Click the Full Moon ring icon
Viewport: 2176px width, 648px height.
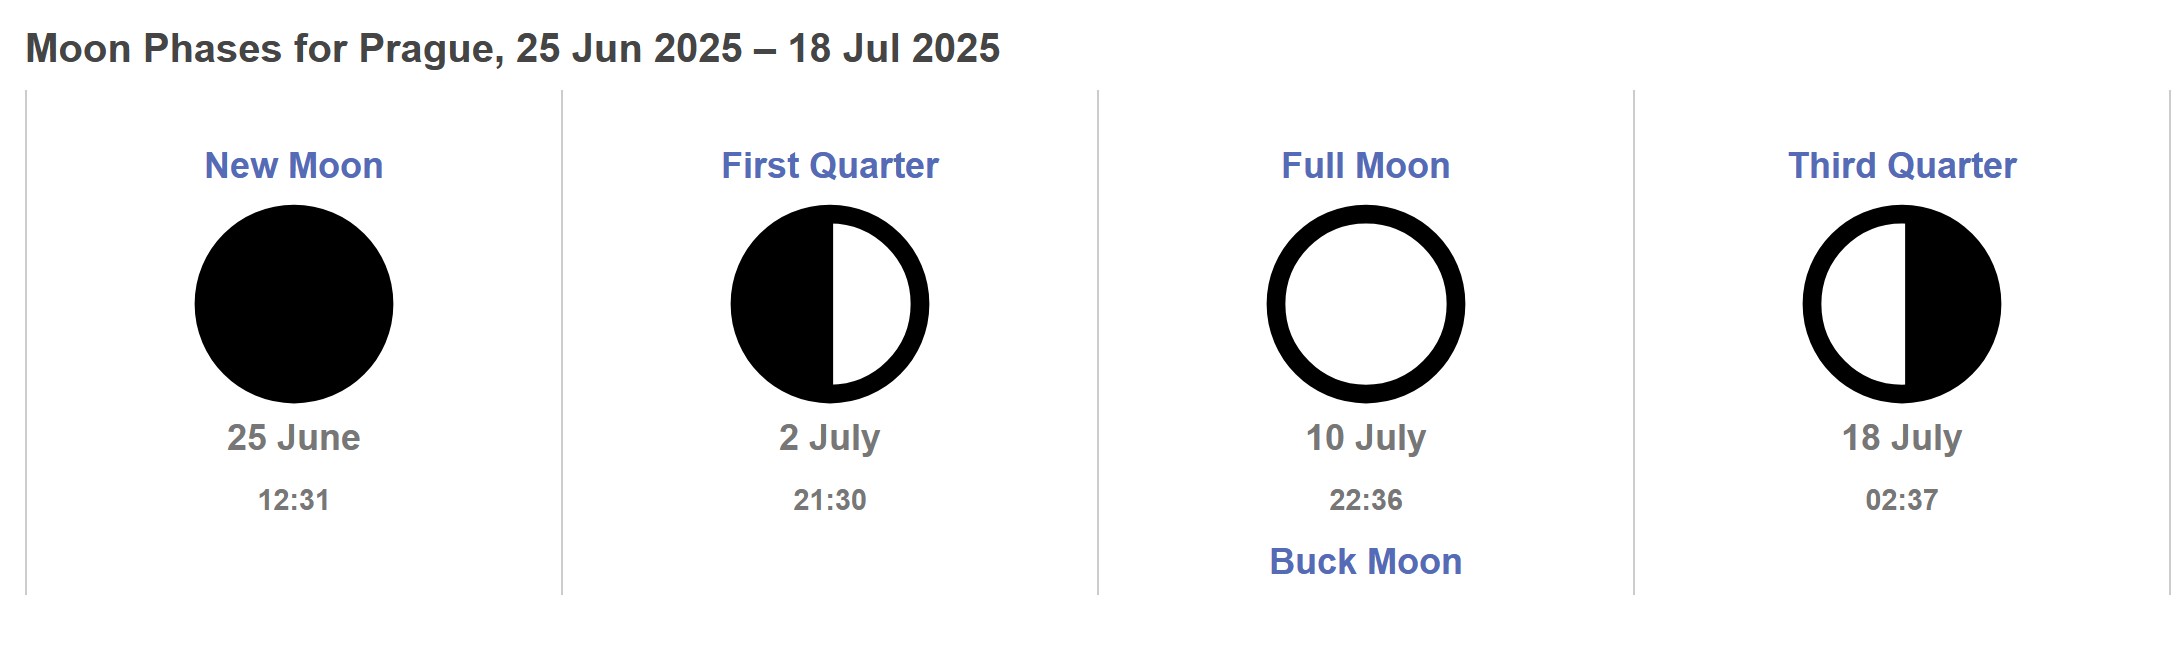pos(1366,304)
